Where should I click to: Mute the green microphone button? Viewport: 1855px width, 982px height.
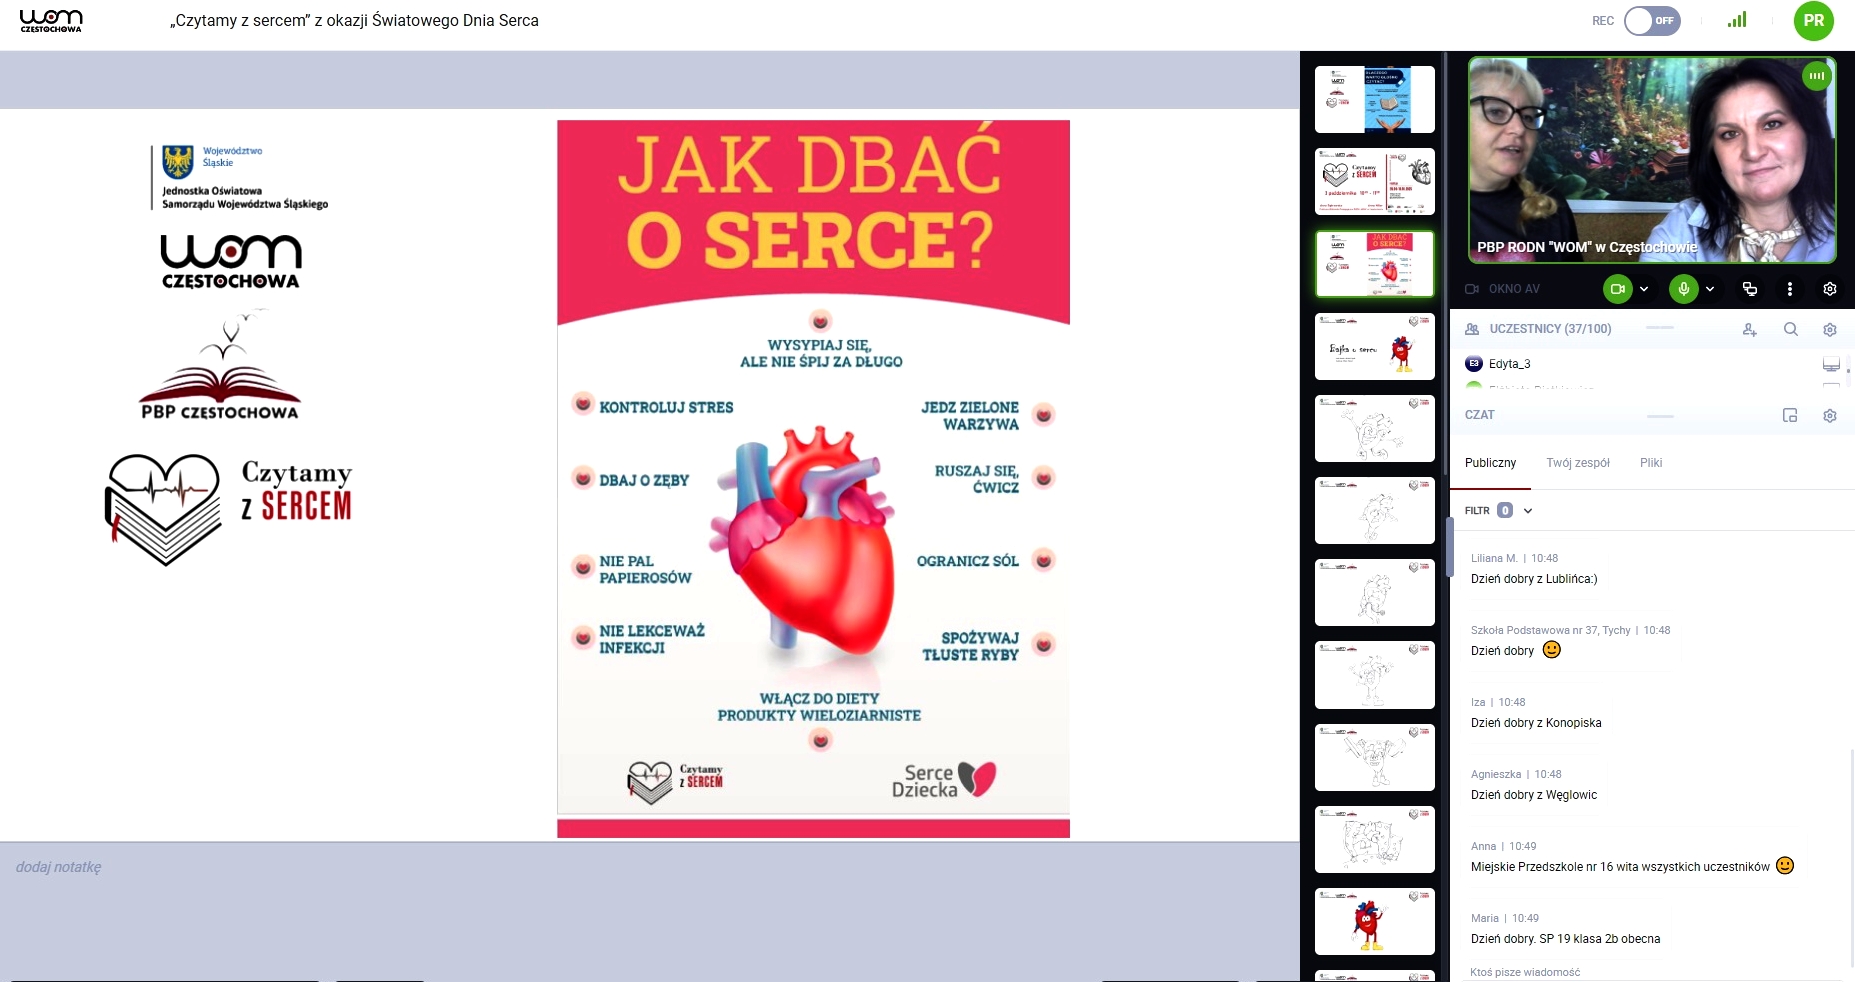click(x=1683, y=289)
